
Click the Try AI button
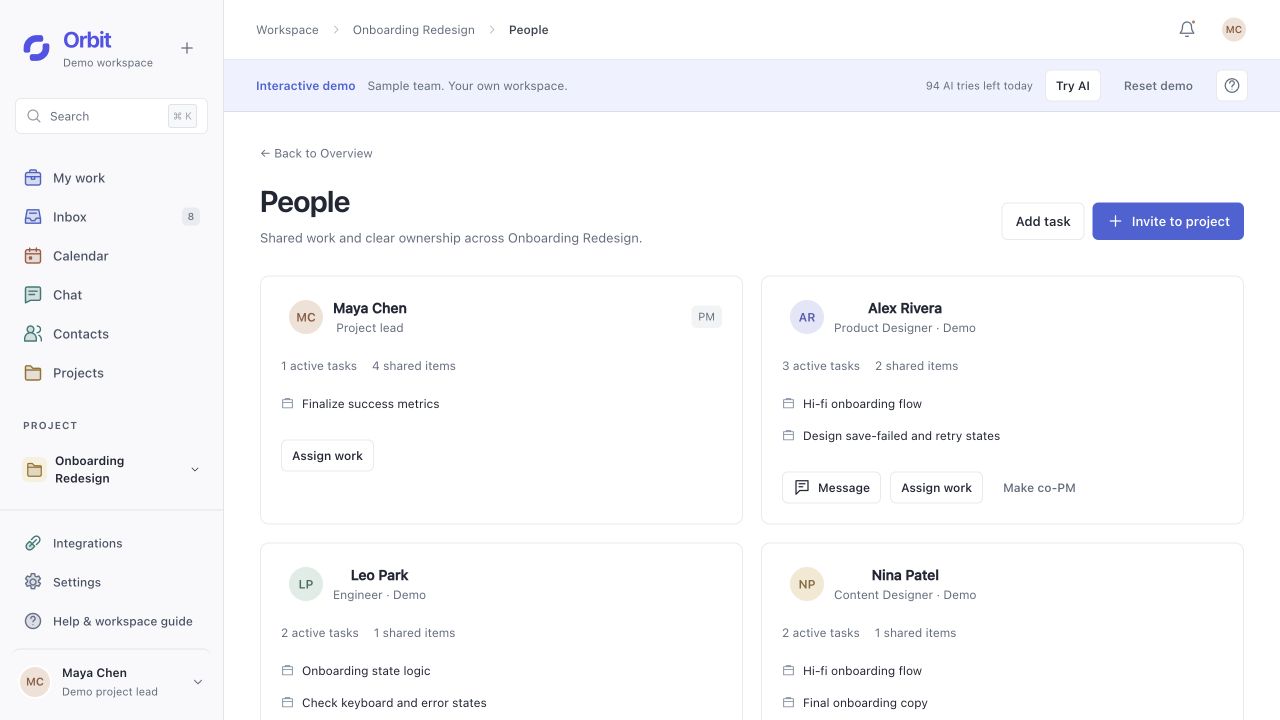click(1073, 86)
